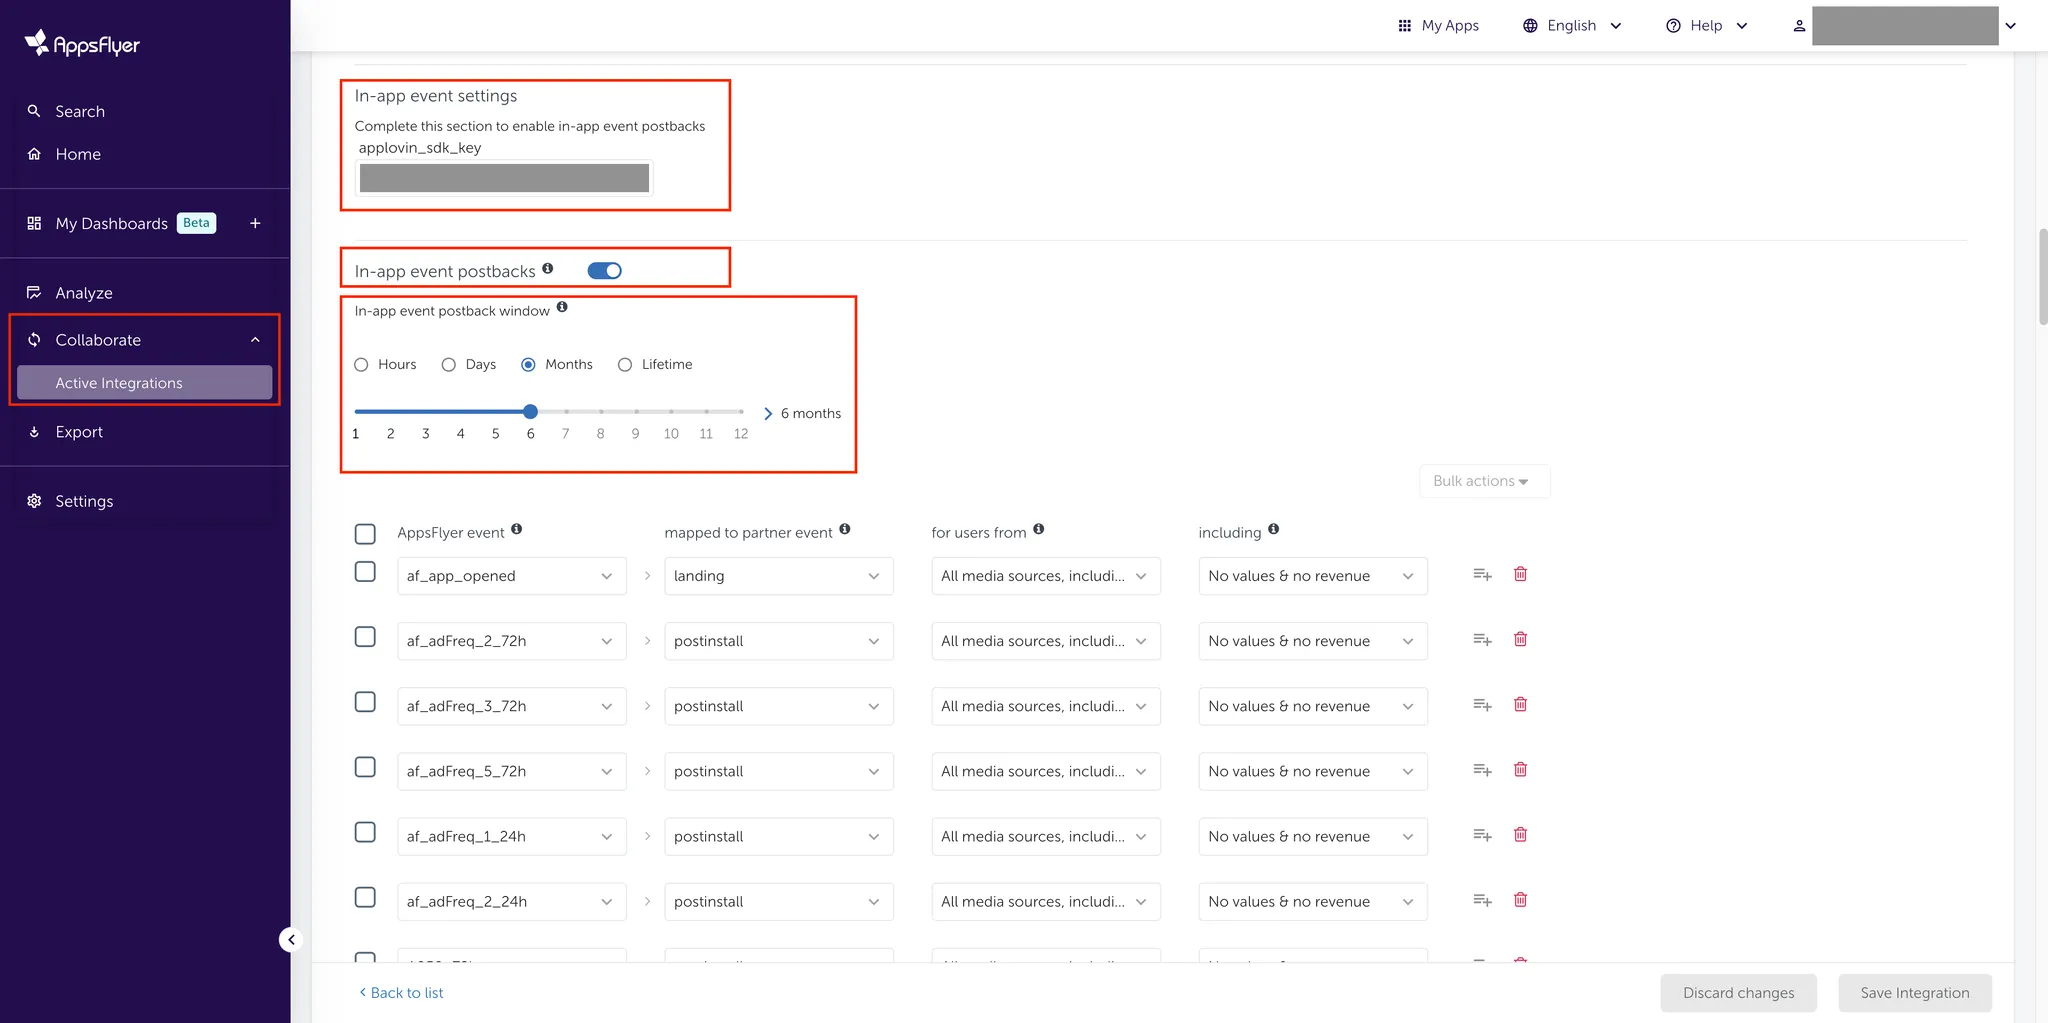Show info for mapped to partner event
The height and width of the screenshot is (1023, 2048).
tap(845, 529)
